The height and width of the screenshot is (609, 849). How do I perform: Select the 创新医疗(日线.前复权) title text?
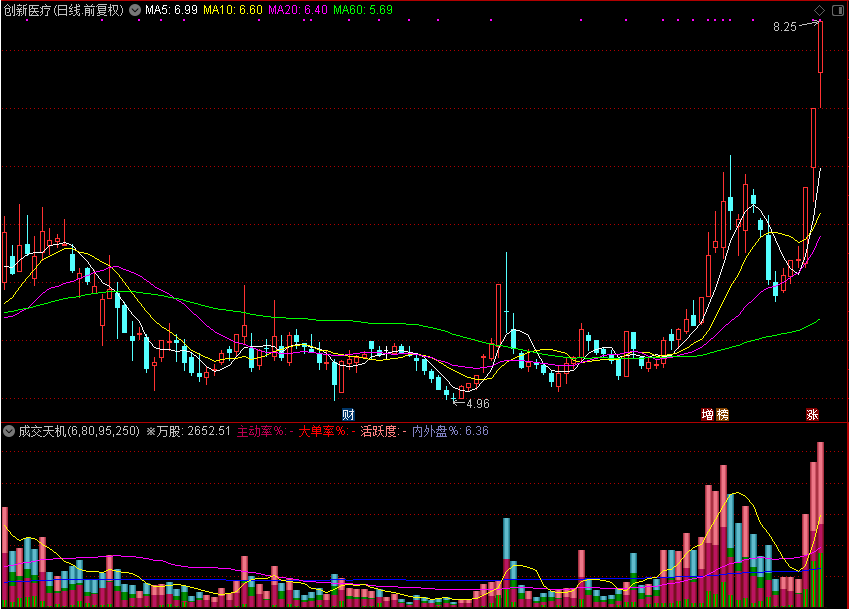64,10
